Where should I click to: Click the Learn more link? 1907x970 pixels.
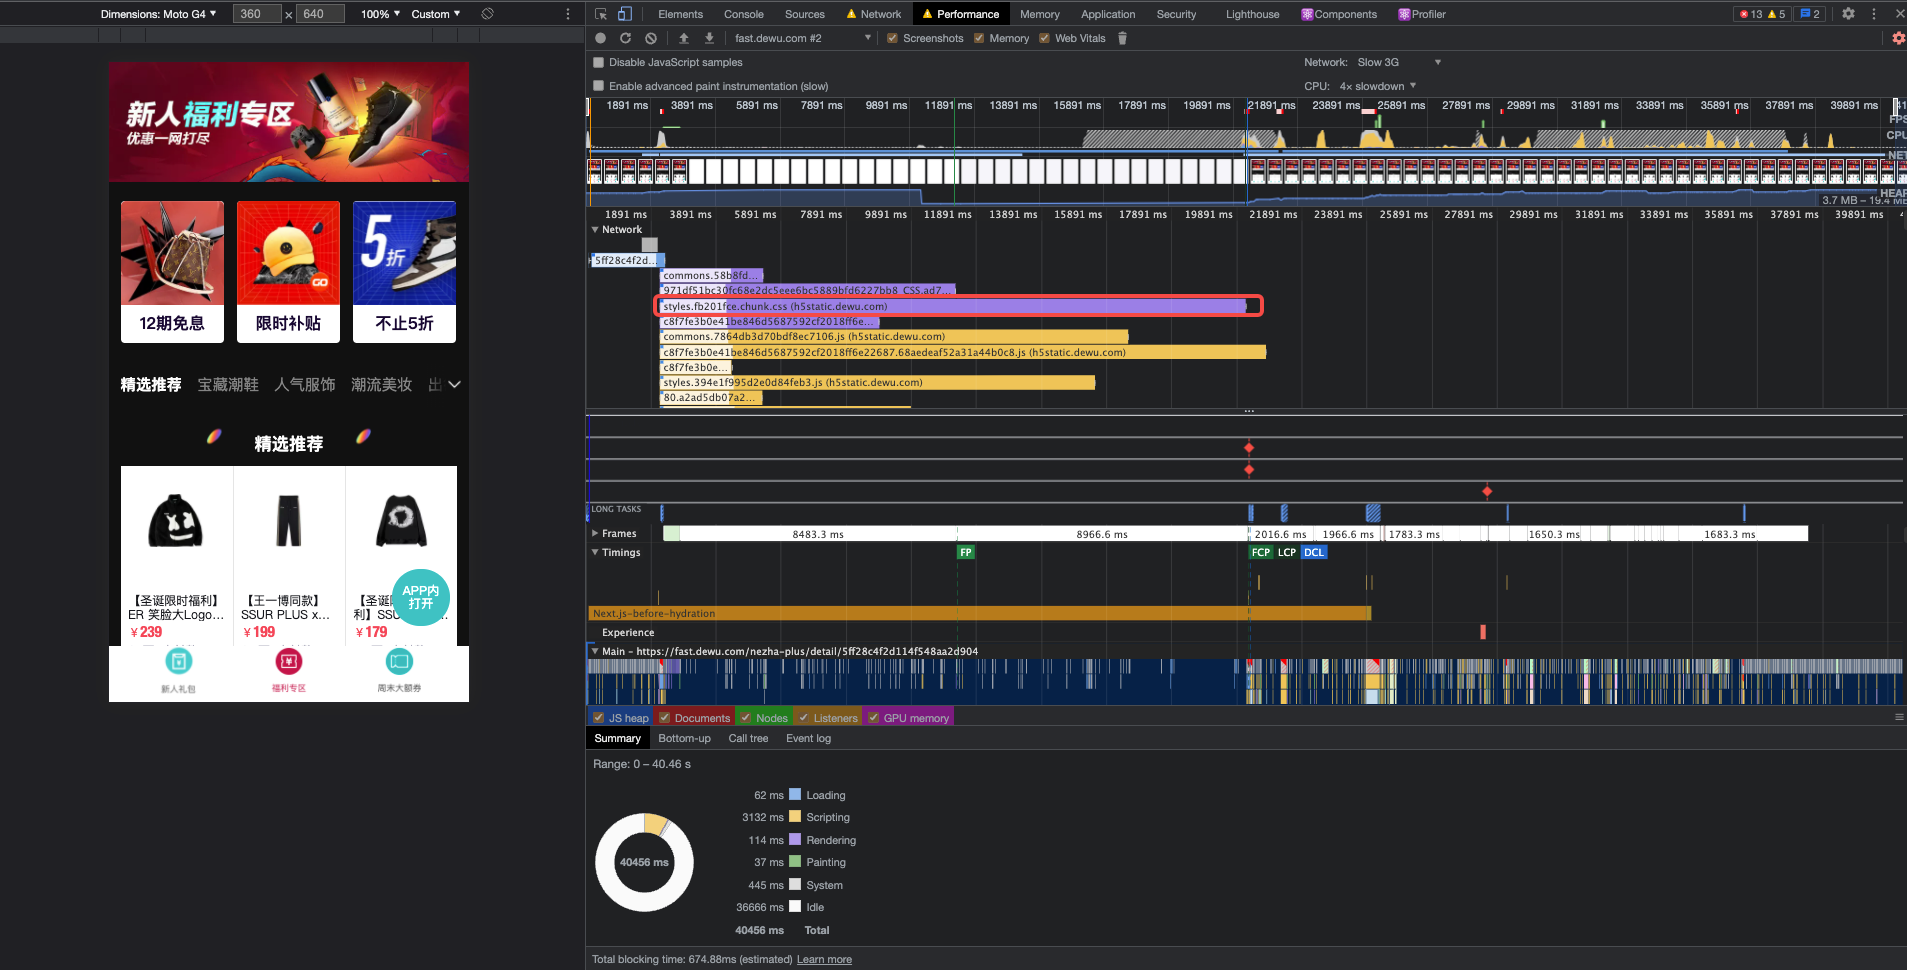824,959
